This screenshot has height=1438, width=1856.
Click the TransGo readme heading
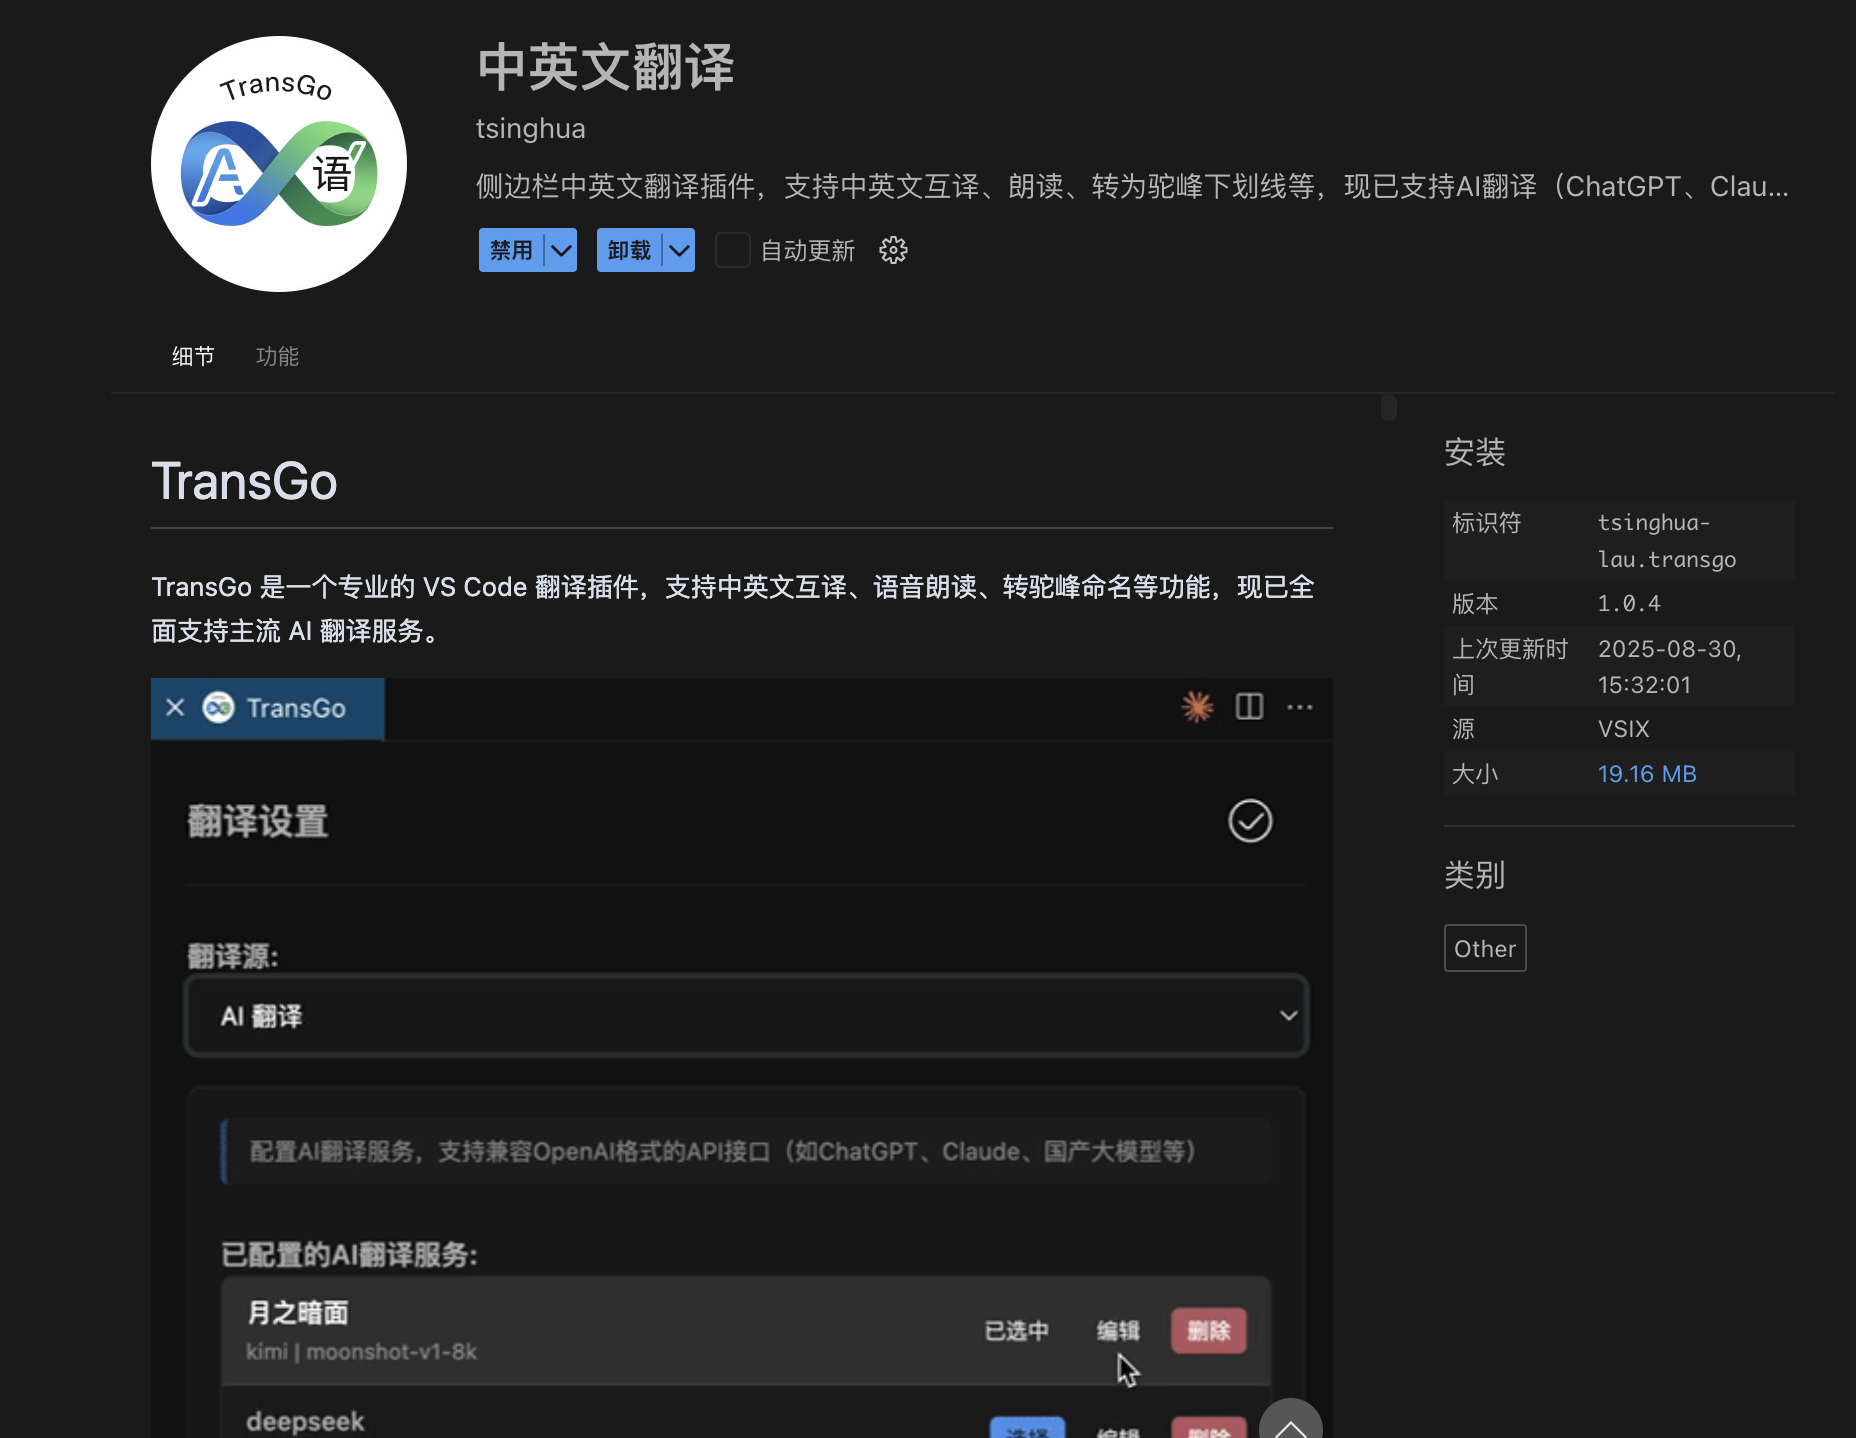point(244,481)
